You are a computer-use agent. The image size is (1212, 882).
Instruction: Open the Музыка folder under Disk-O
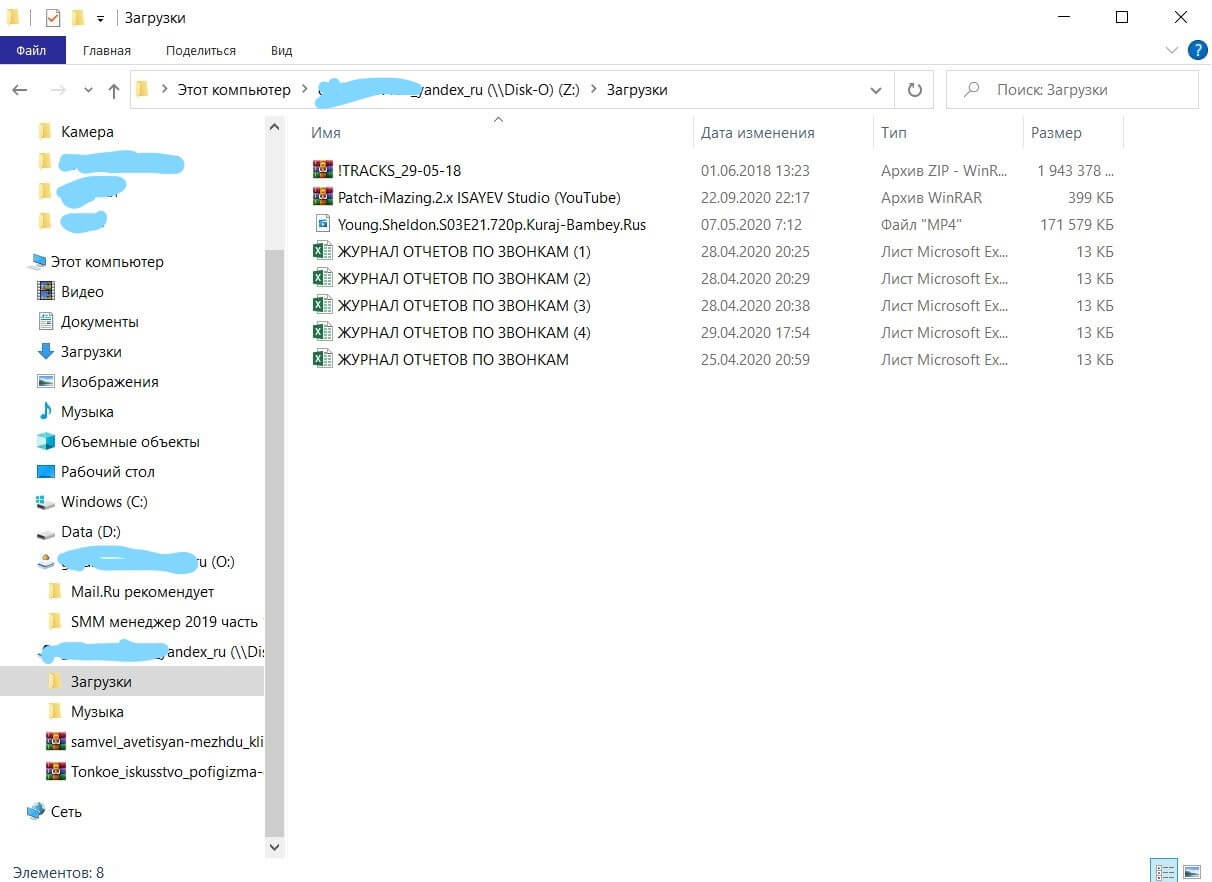pyautogui.click(x=97, y=711)
